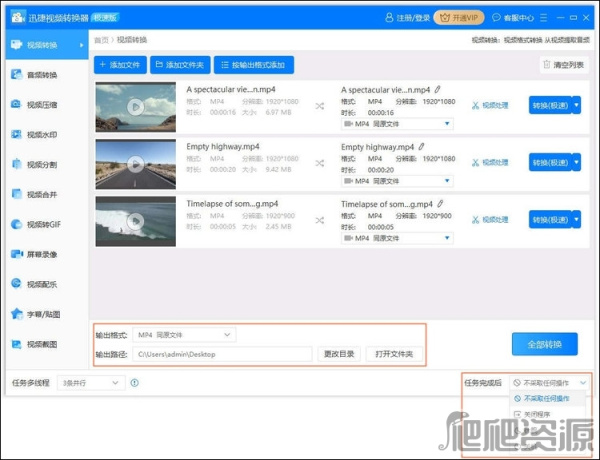Play the Empty highway video thumbnail

(x=135, y=164)
